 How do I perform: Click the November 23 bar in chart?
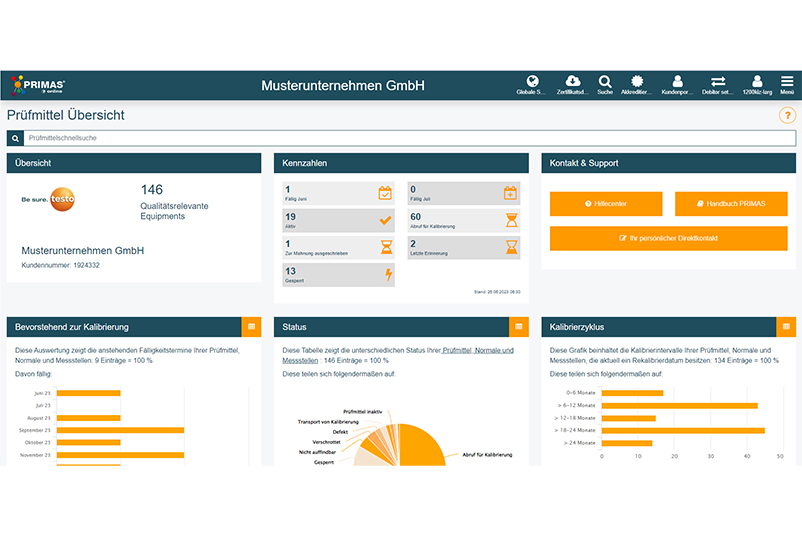tap(120, 455)
